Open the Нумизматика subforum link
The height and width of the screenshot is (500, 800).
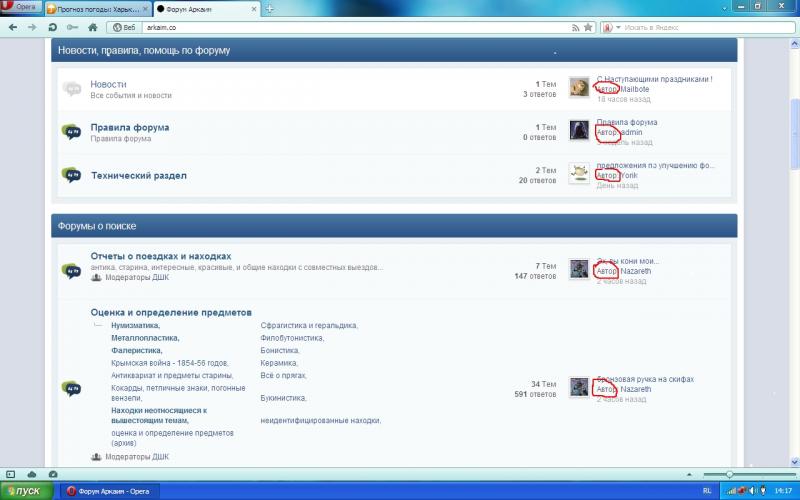click(x=135, y=325)
